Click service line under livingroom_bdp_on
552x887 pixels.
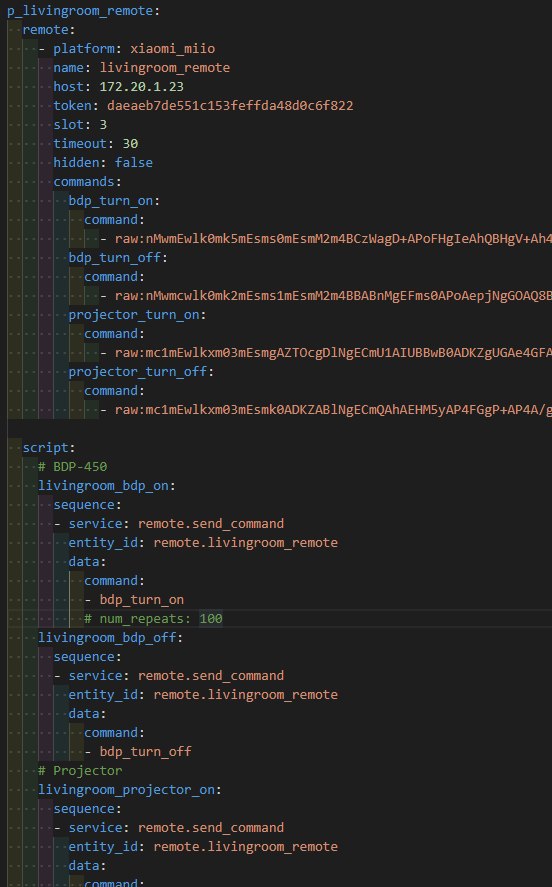tap(169, 524)
